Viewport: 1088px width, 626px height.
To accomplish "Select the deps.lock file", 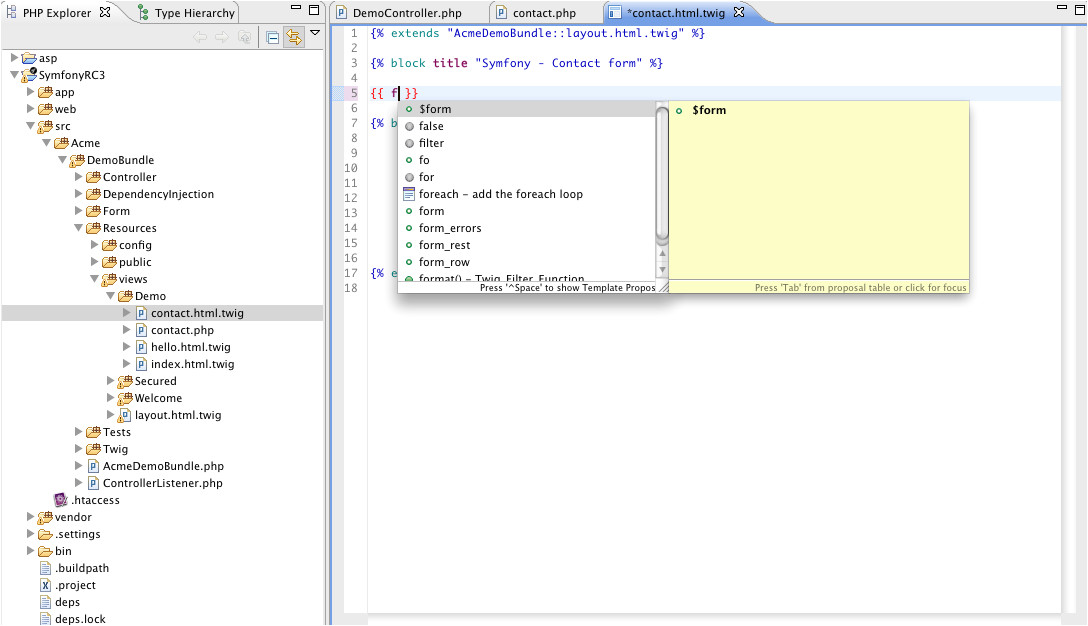I will click(x=80, y=619).
